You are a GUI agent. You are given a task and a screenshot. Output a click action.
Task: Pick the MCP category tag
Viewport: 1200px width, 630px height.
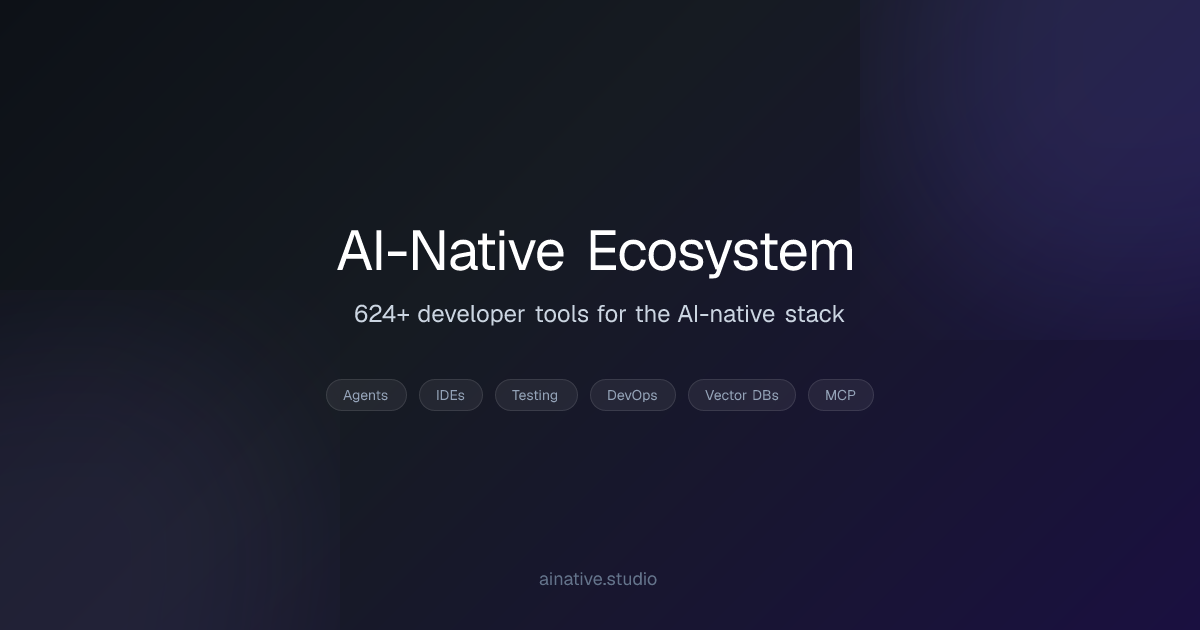click(840, 395)
